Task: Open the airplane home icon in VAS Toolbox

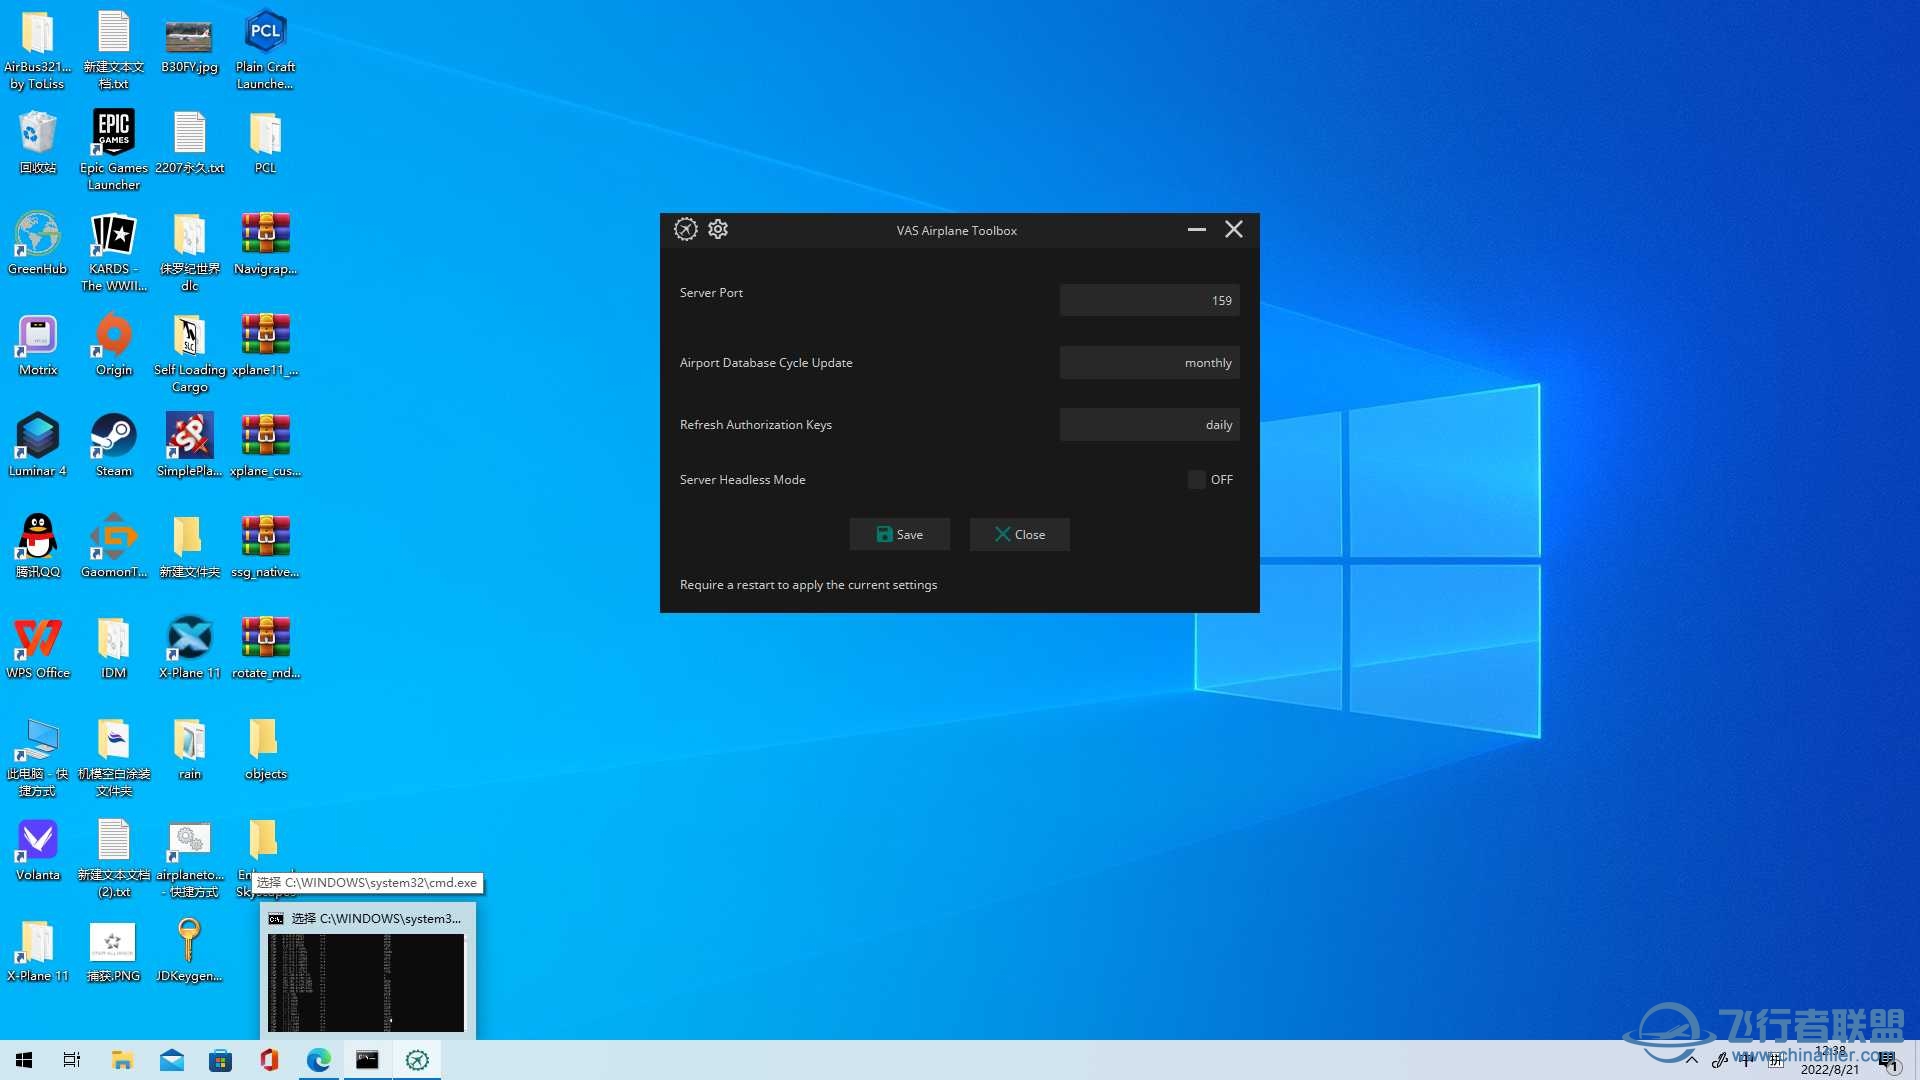Action: (x=685, y=229)
